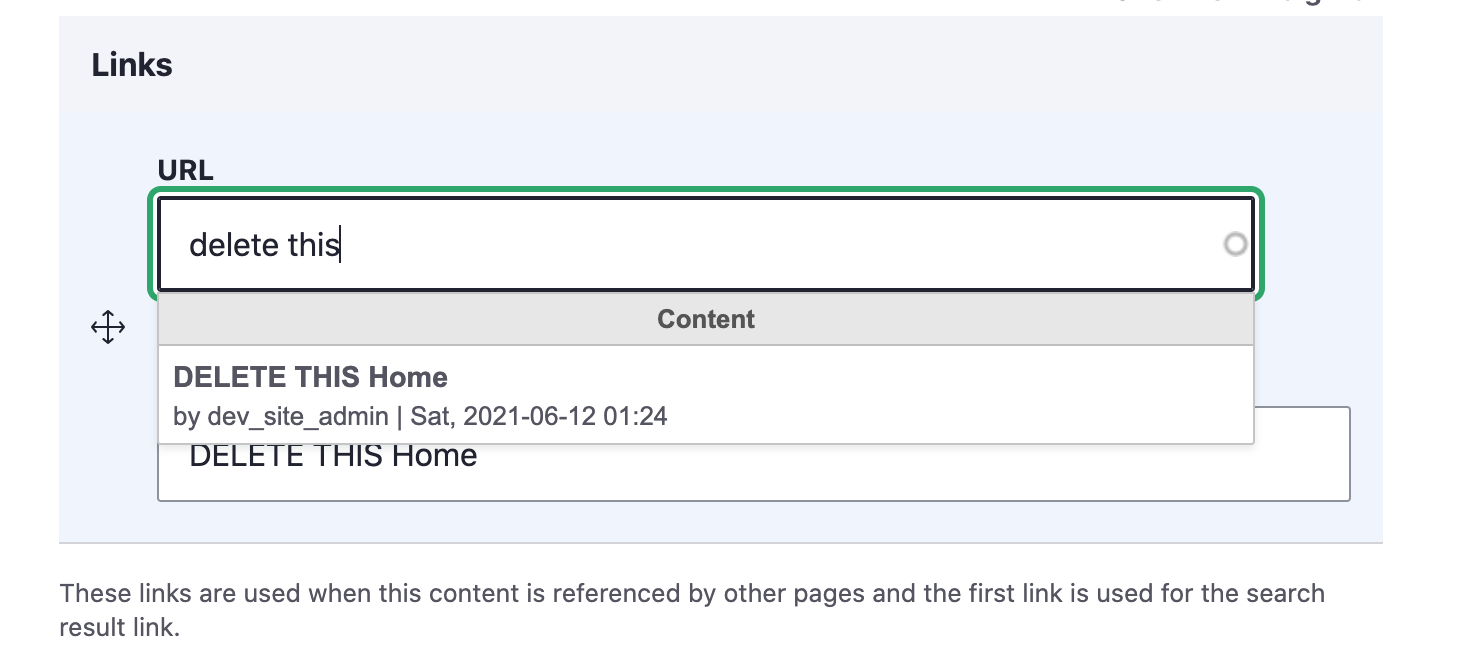The height and width of the screenshot is (654, 1476).
Task: Click the bold "Home" word in suggestion title
Action: point(408,377)
